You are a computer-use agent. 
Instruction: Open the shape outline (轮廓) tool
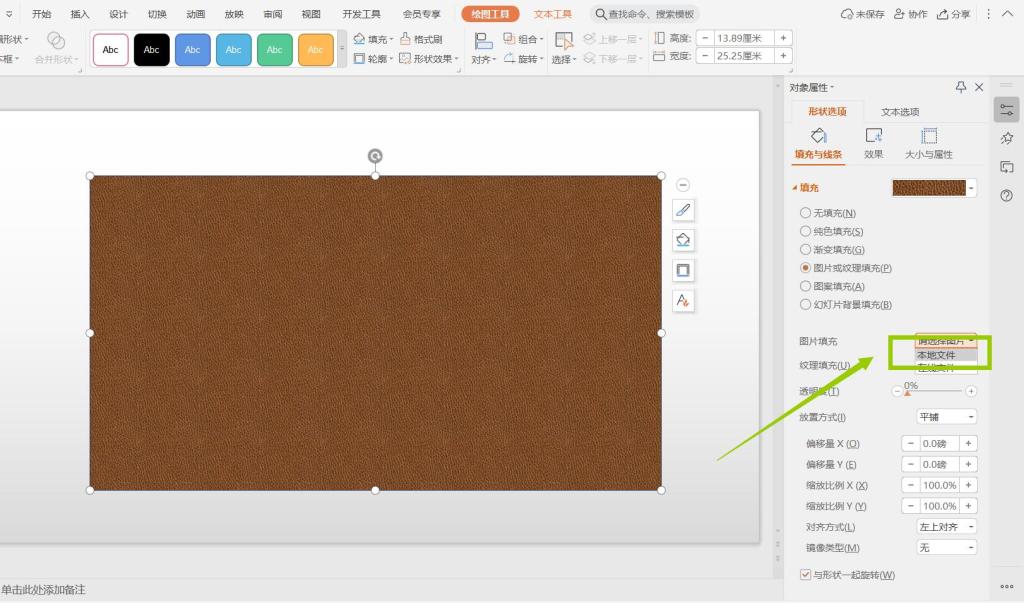(373, 59)
